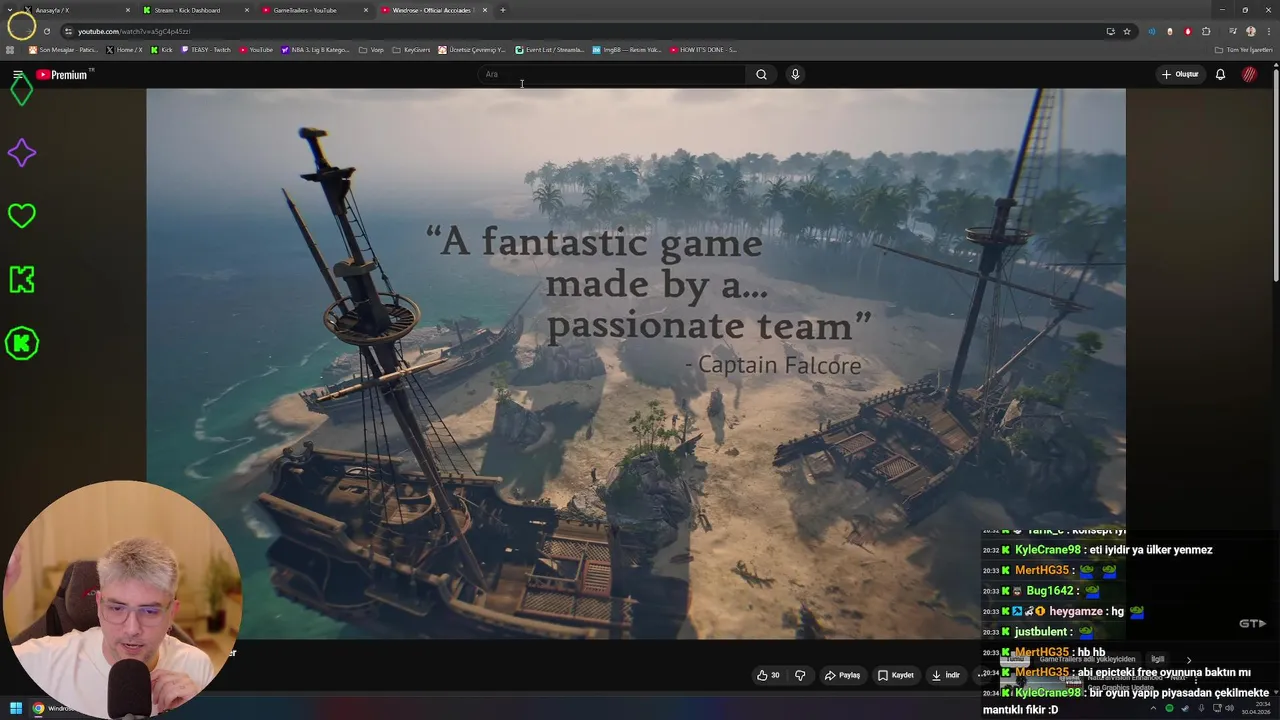Click the YouTube search magnifier button
Viewport: 1280px width, 720px height.
point(761,74)
